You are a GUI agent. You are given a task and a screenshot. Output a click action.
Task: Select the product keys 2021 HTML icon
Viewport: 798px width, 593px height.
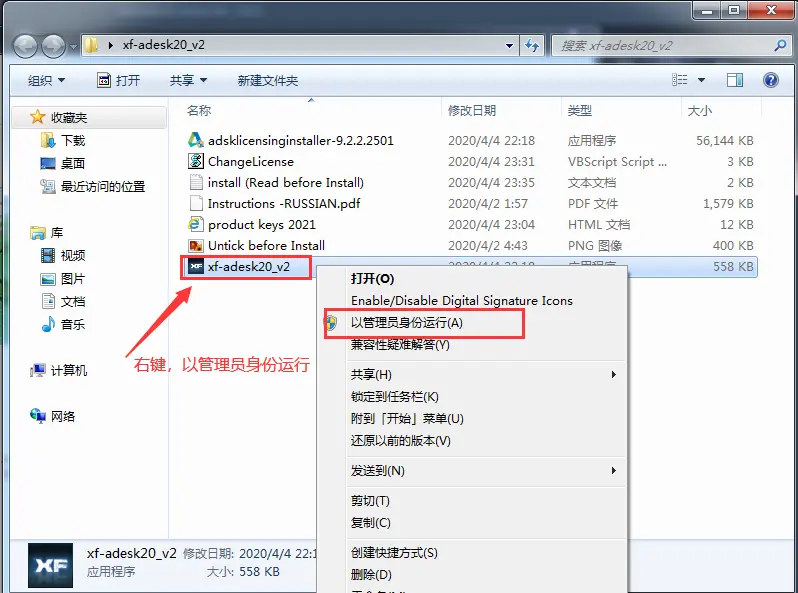click(x=196, y=224)
